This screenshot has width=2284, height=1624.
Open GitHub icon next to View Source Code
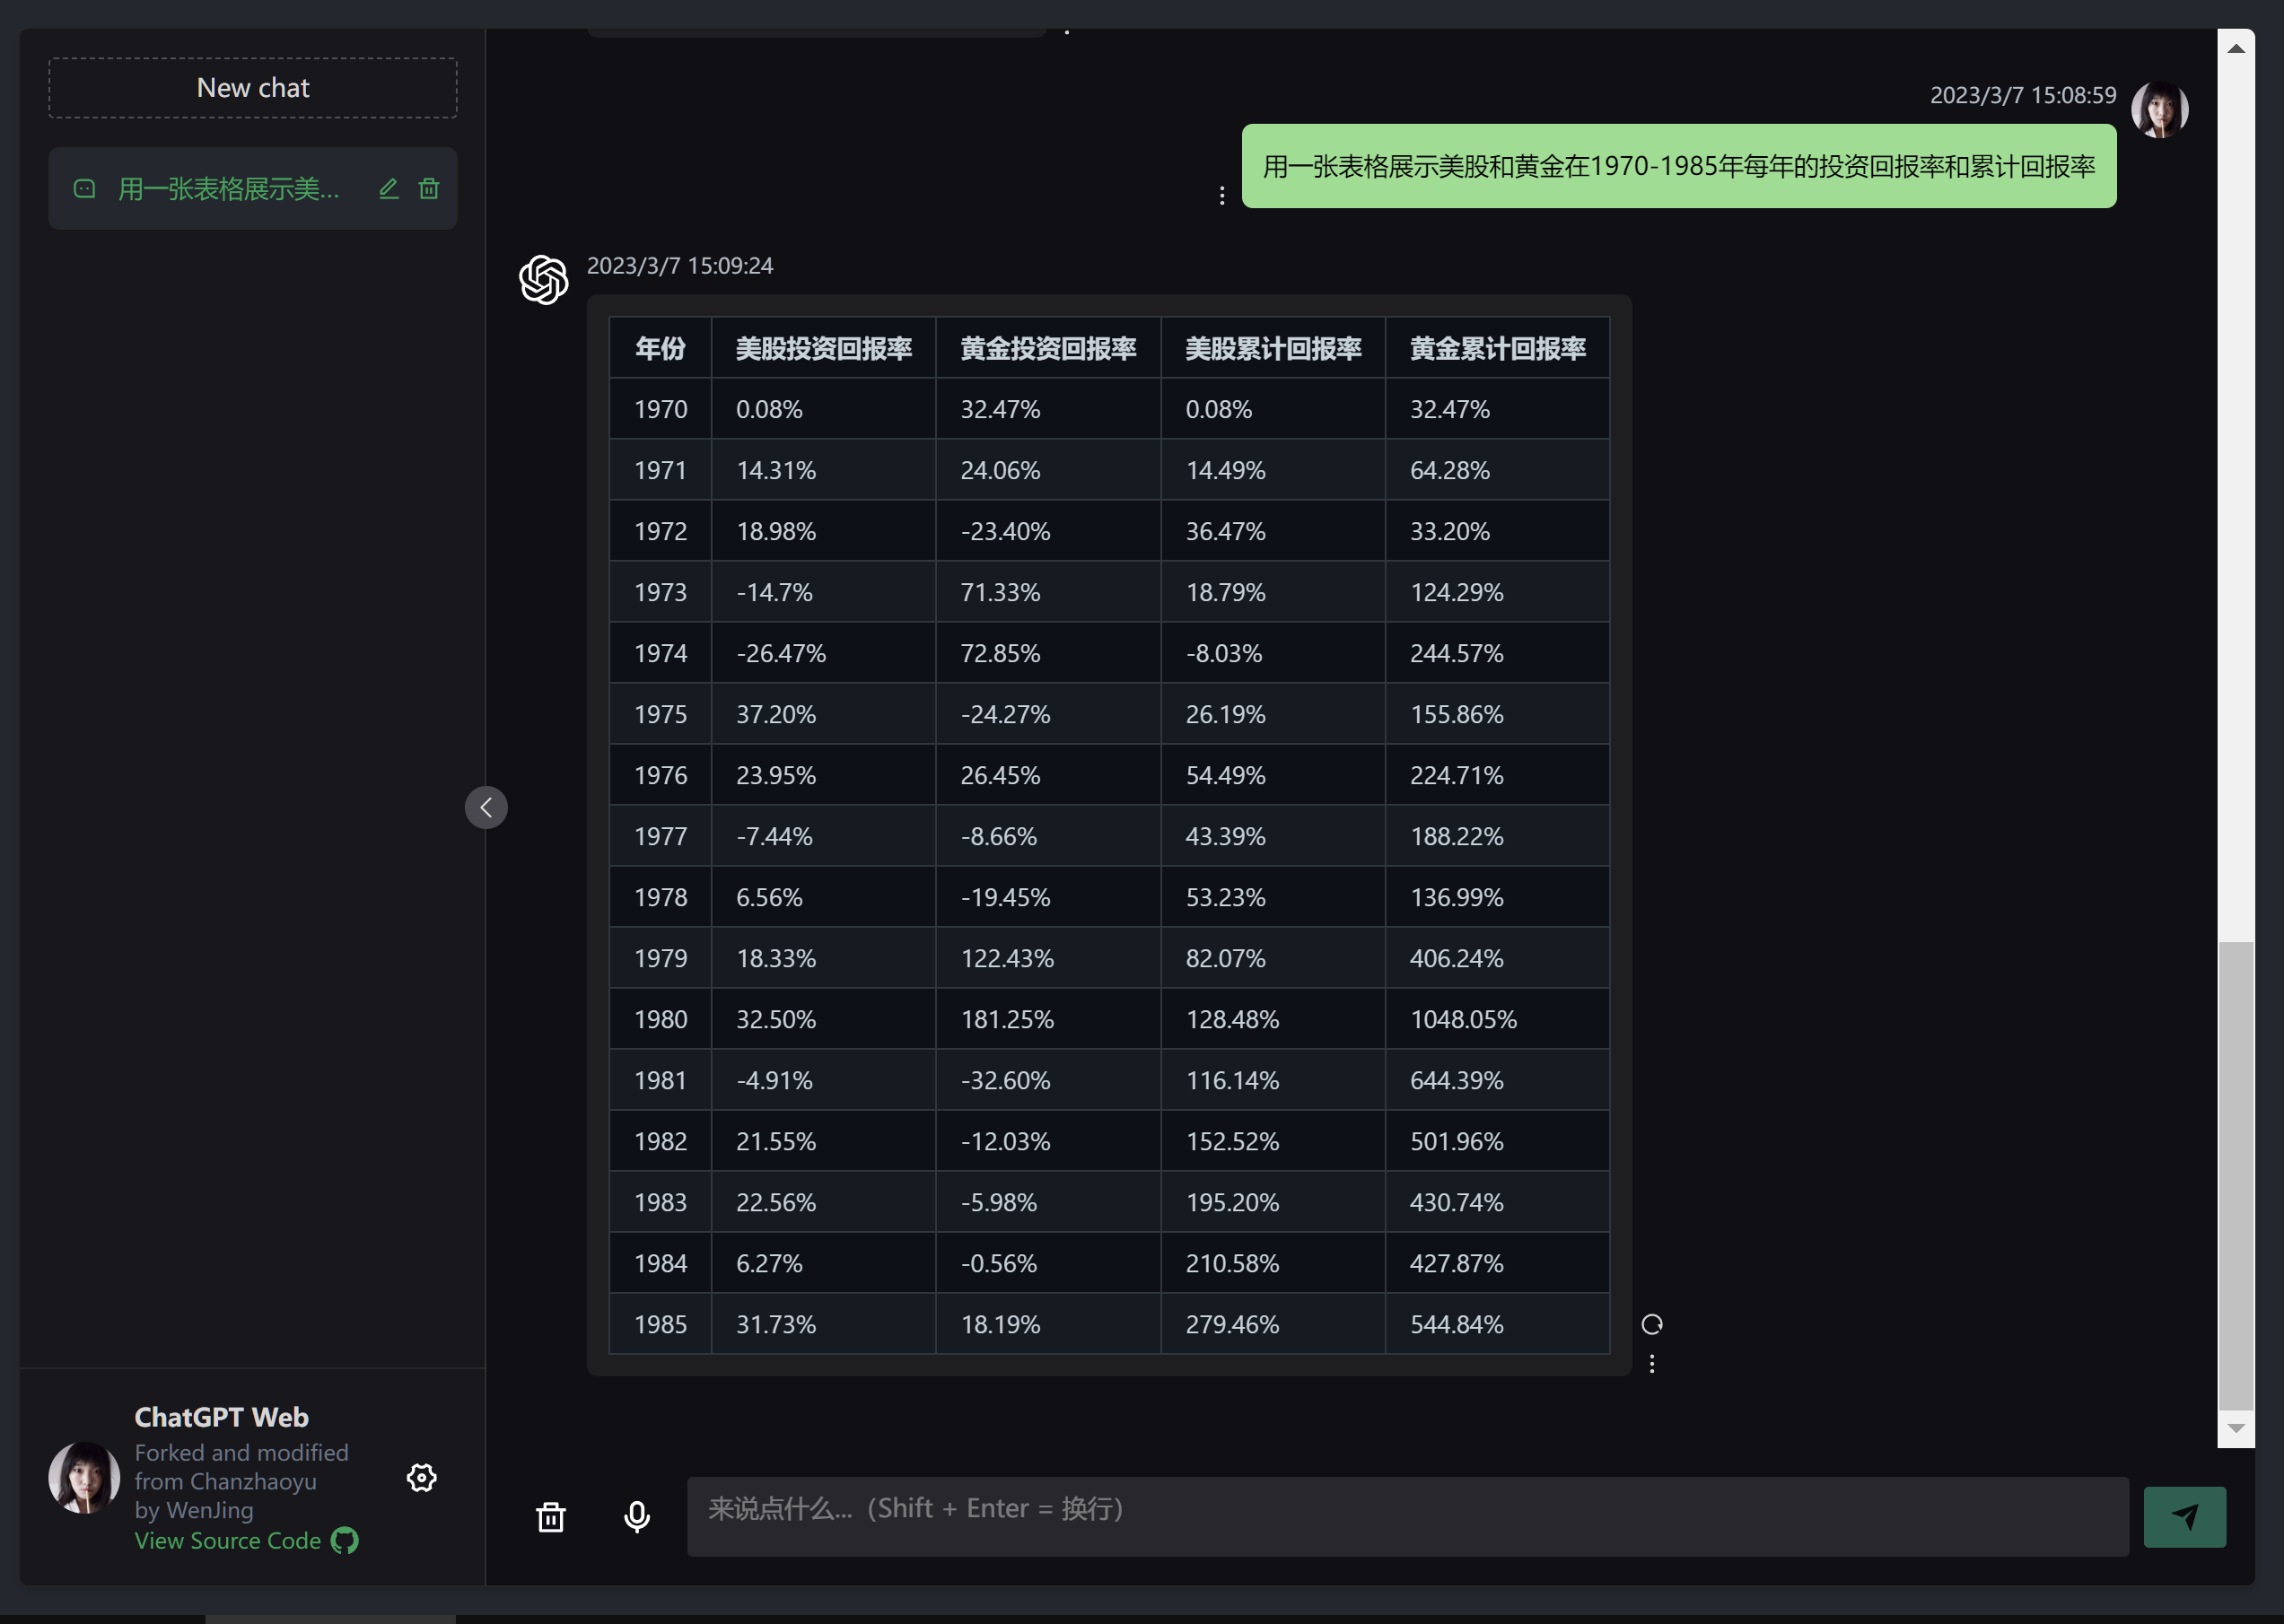(x=345, y=1540)
